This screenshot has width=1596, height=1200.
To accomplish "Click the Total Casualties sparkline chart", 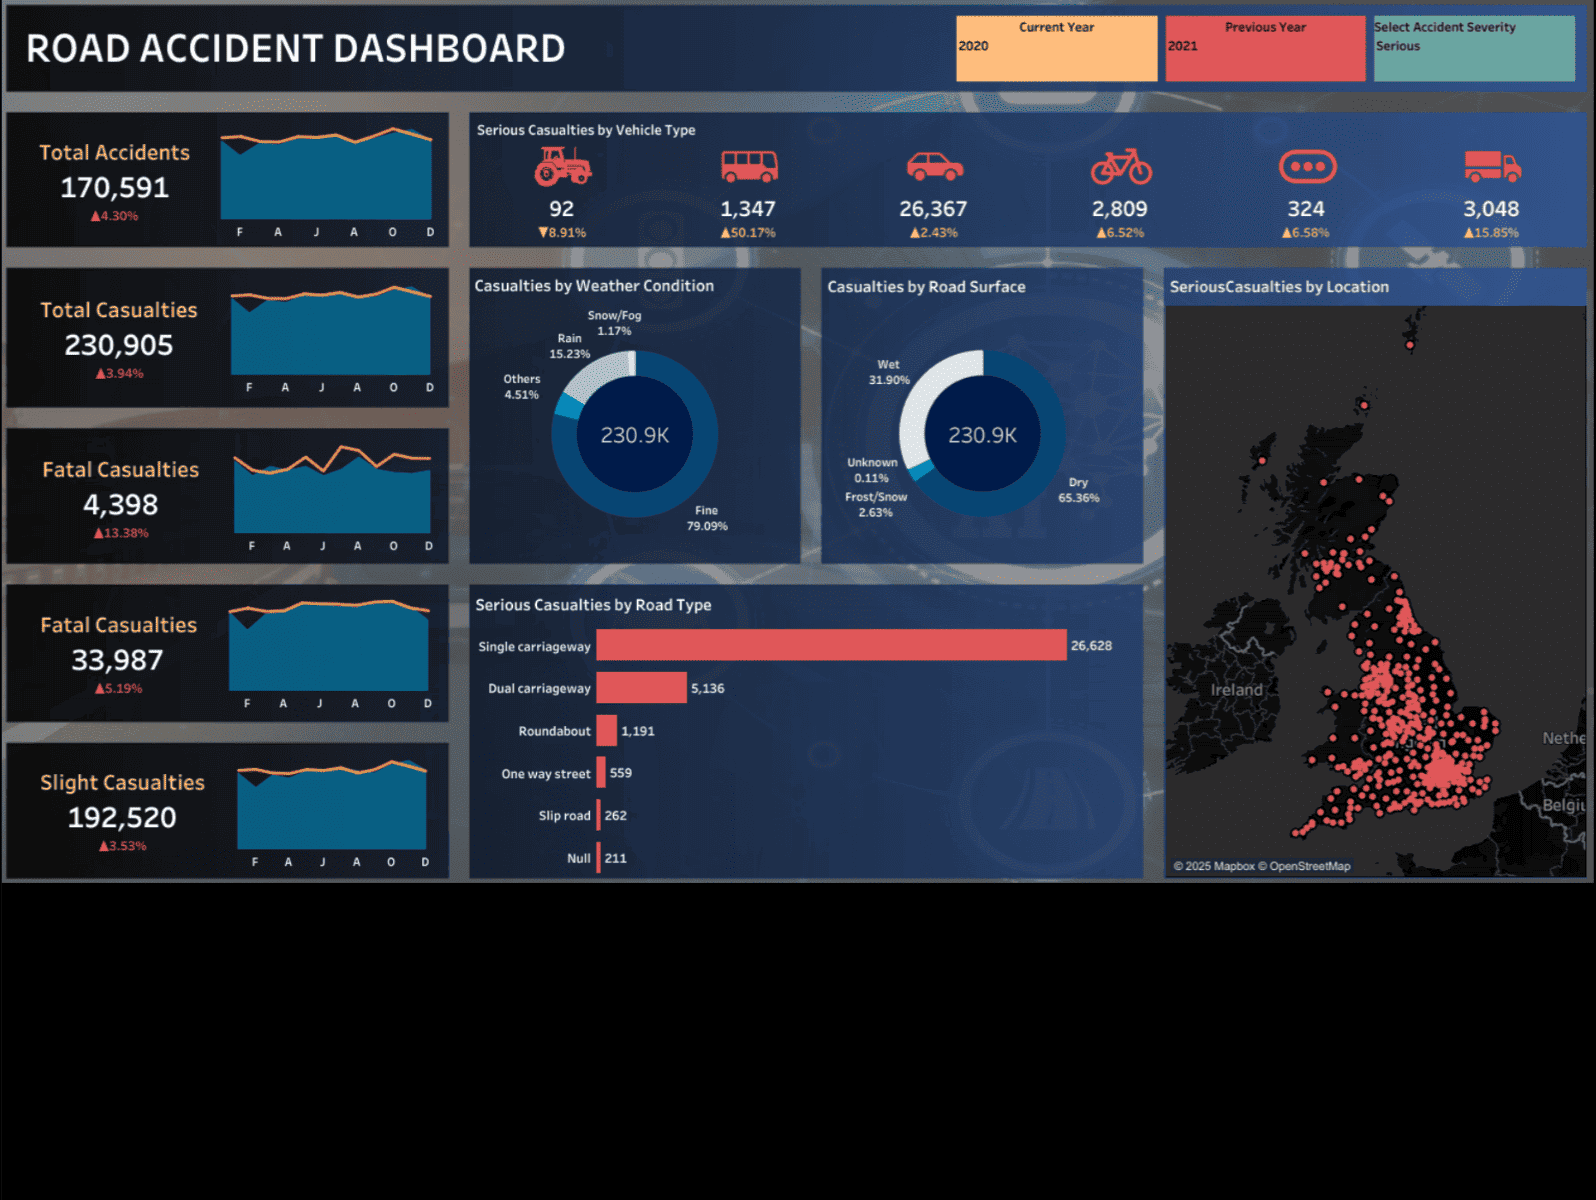I will click(x=330, y=335).
